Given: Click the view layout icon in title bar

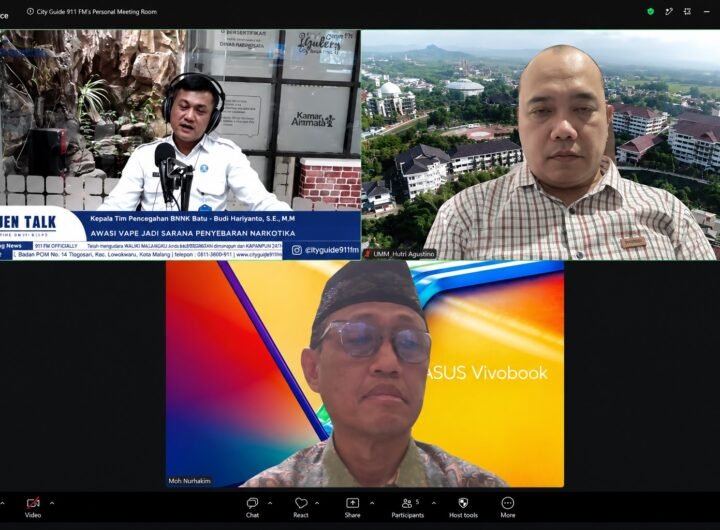Looking at the screenshot, I should [687, 12].
